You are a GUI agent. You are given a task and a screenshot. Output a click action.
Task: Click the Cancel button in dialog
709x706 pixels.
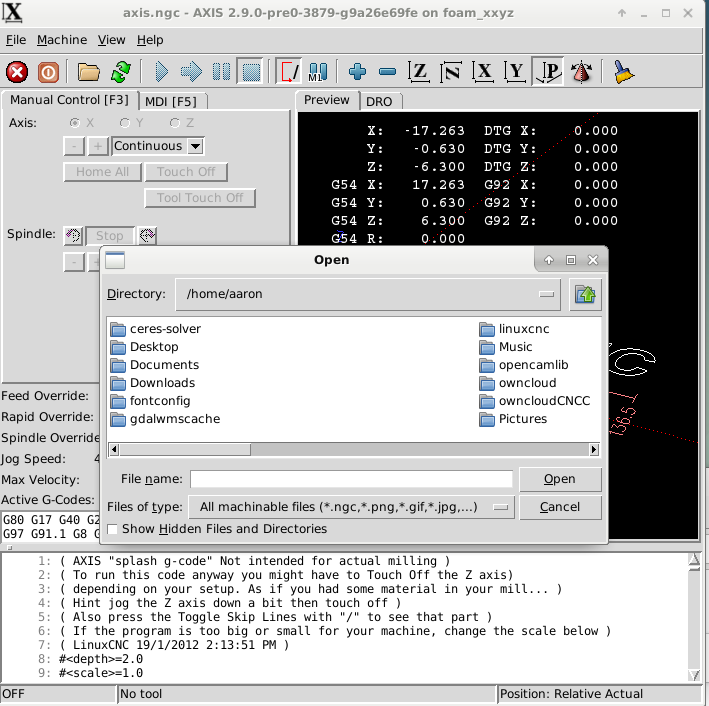[x=560, y=507]
